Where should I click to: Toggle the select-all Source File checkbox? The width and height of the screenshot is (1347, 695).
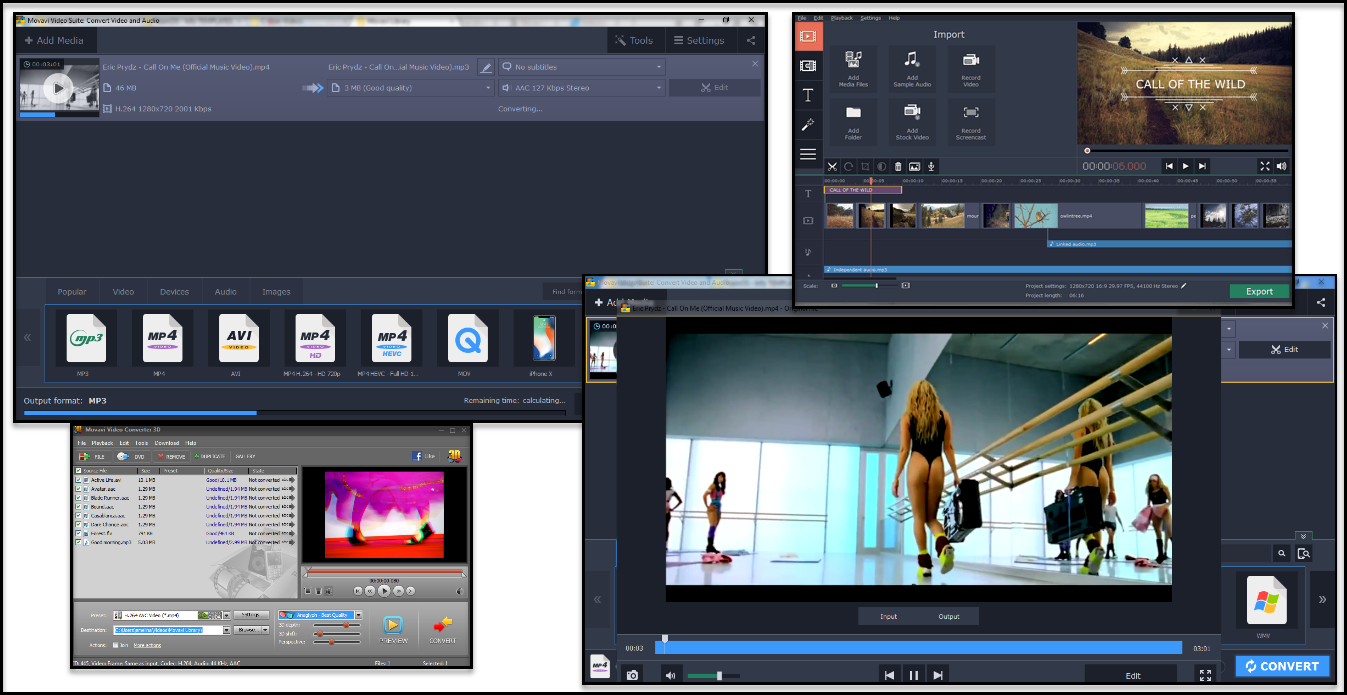pos(78,471)
